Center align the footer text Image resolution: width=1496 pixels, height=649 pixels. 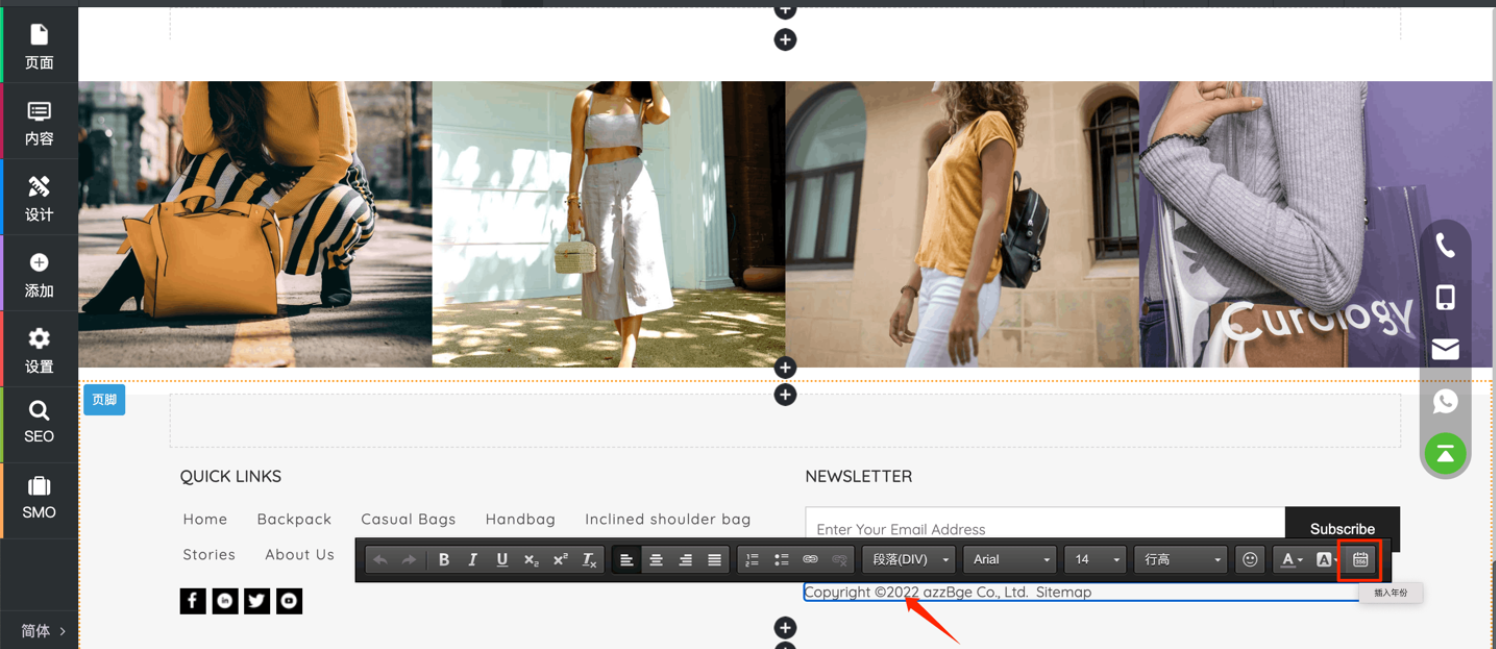pyautogui.click(x=656, y=560)
